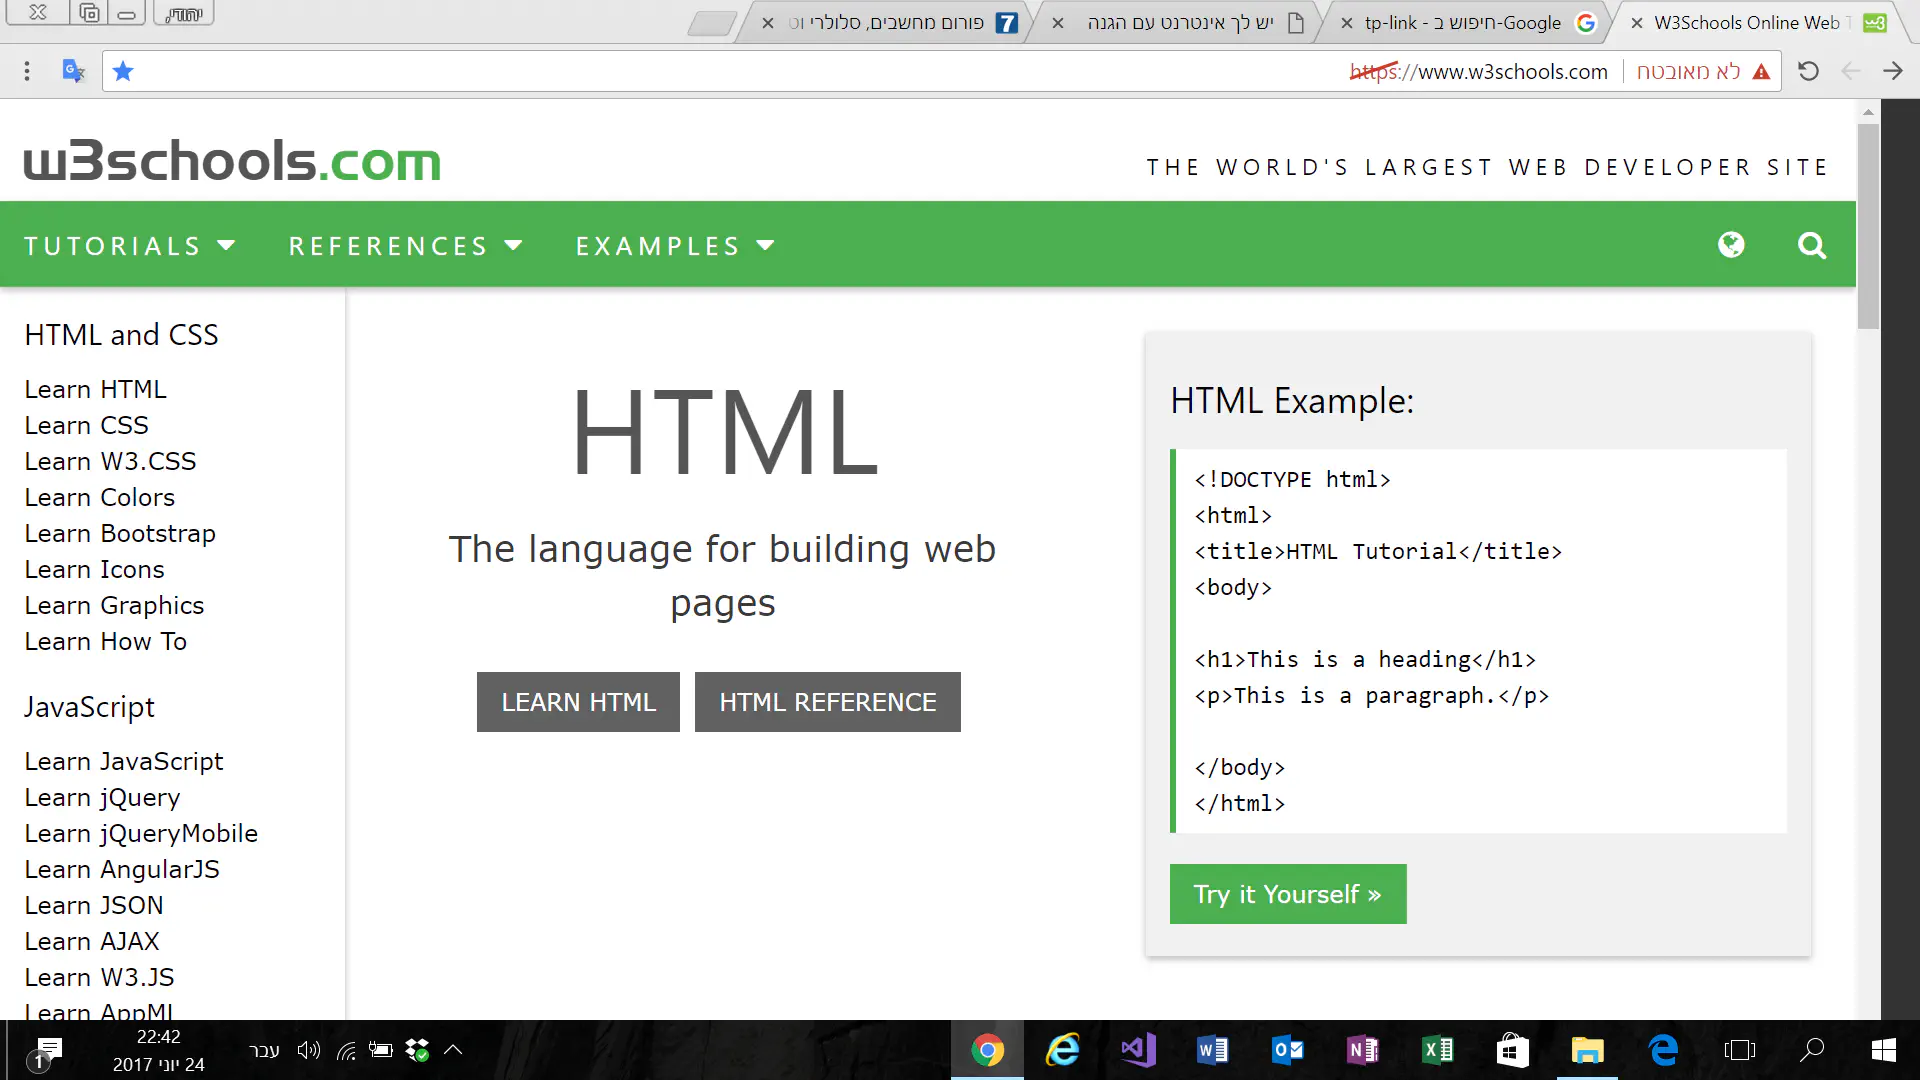Open the volume control in system tray

pyautogui.click(x=308, y=1050)
